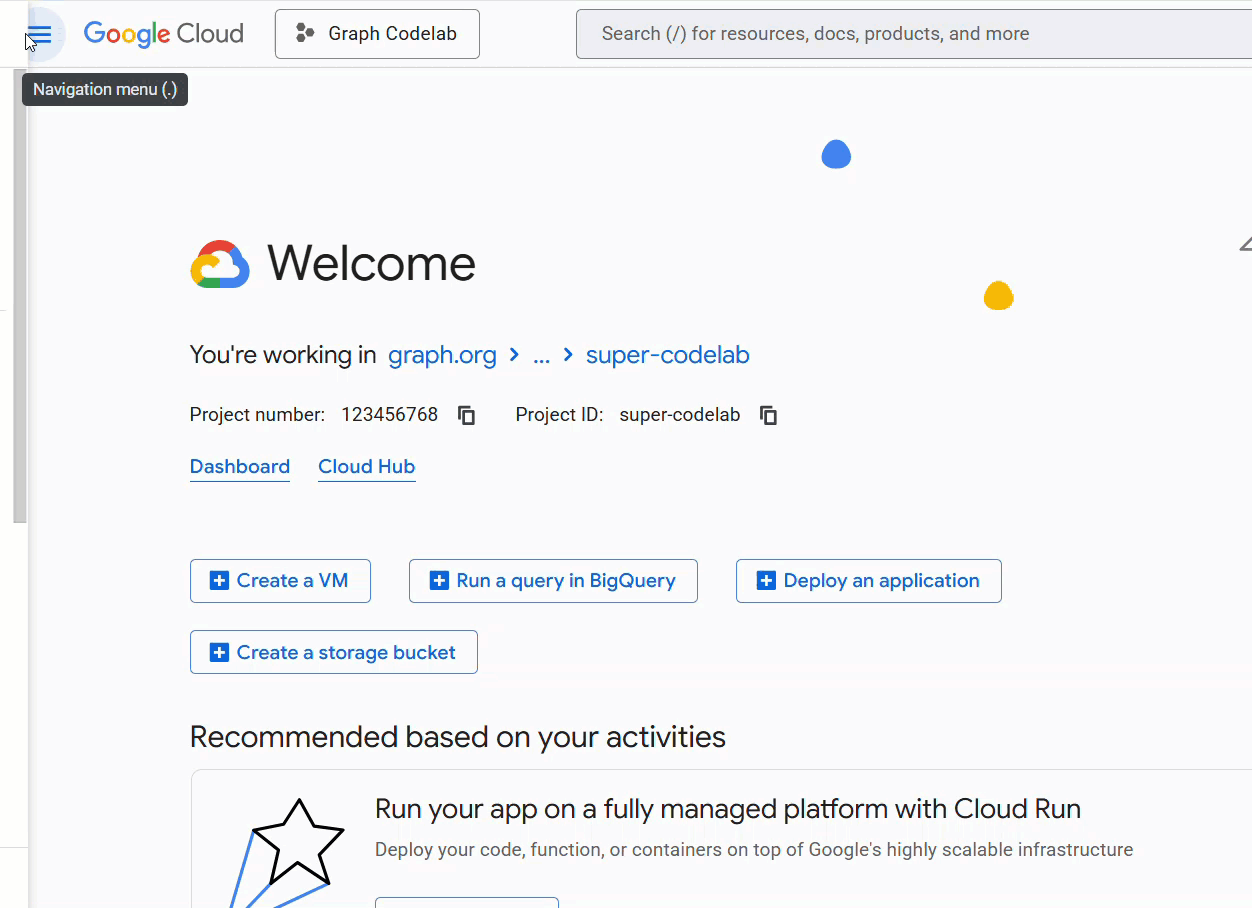Copy the project ID
Viewport: 1252px width, 908px height.
767,414
